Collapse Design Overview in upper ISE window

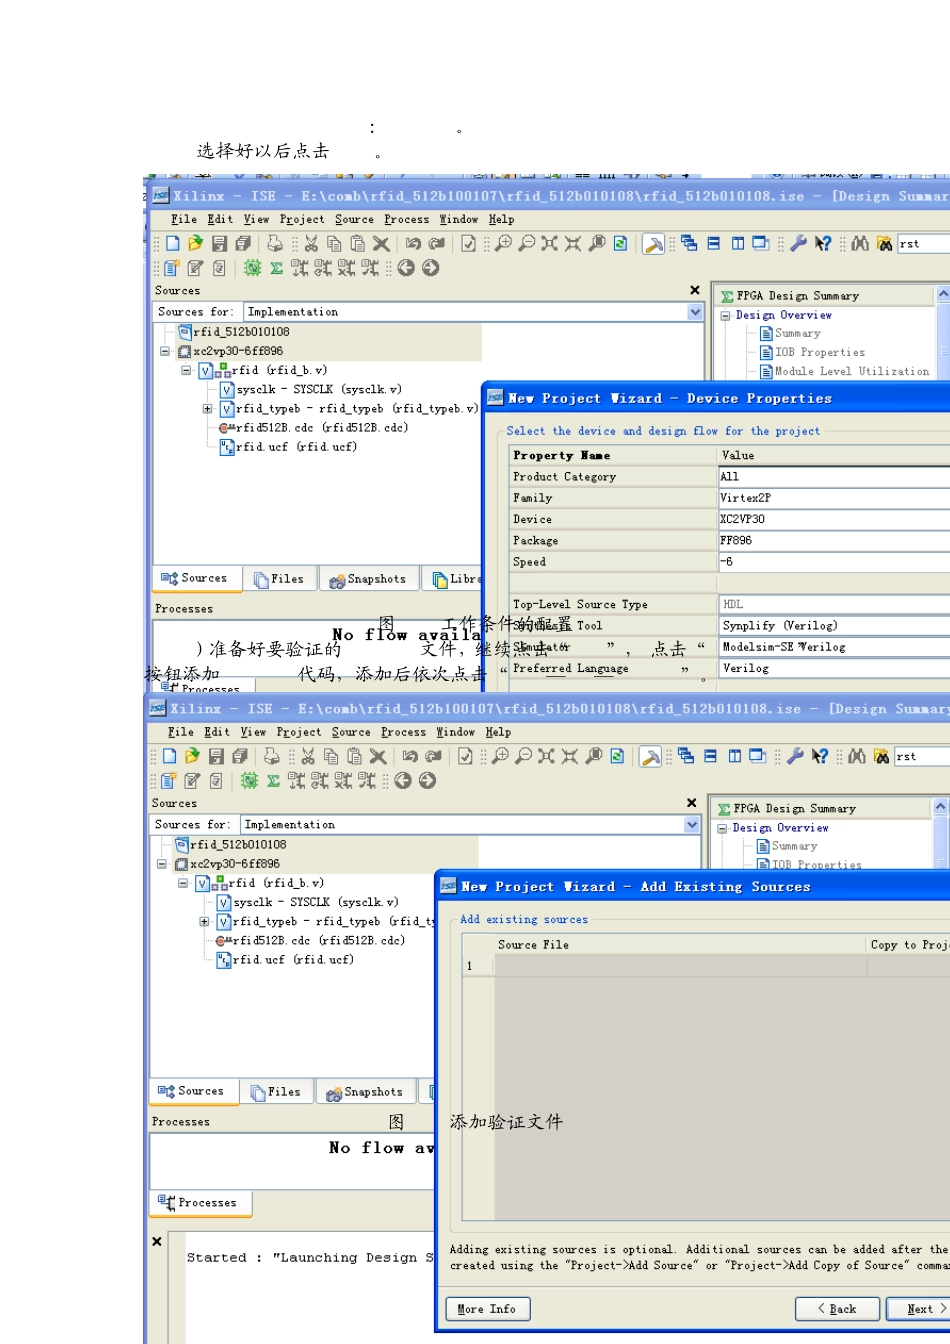pyautogui.click(x=725, y=315)
